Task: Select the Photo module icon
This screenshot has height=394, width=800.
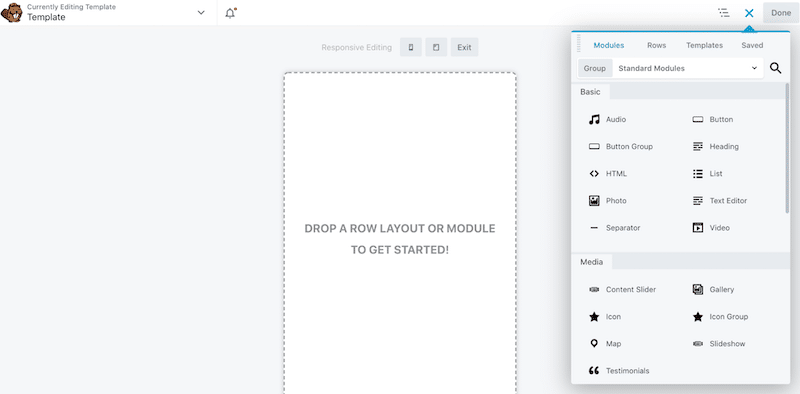Action: coord(594,201)
